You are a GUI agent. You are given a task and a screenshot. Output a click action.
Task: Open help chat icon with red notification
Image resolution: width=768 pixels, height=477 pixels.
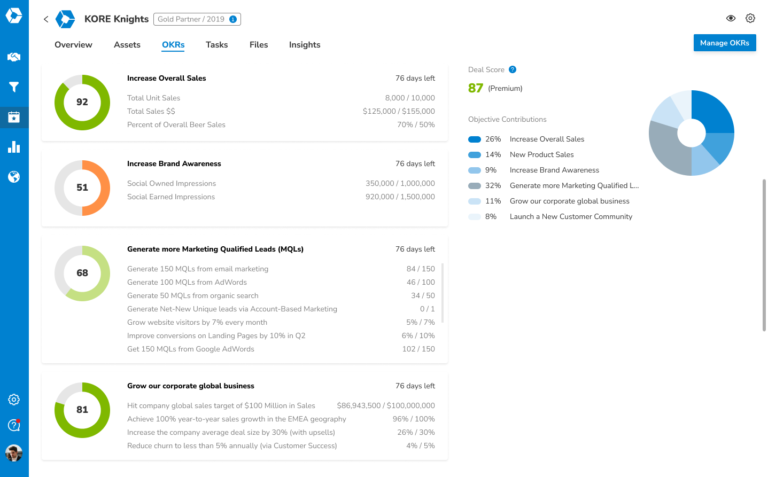point(14,425)
